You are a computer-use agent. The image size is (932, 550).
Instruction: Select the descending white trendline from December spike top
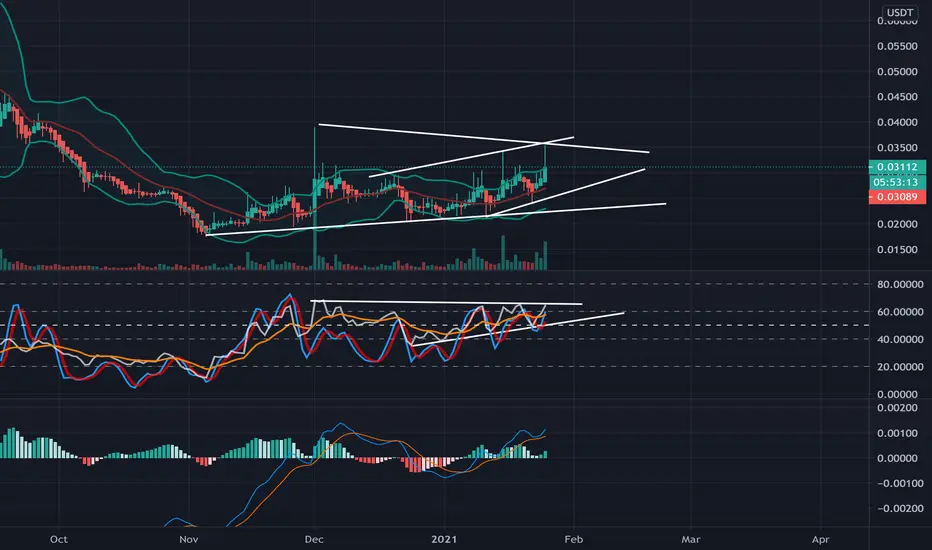484,138
